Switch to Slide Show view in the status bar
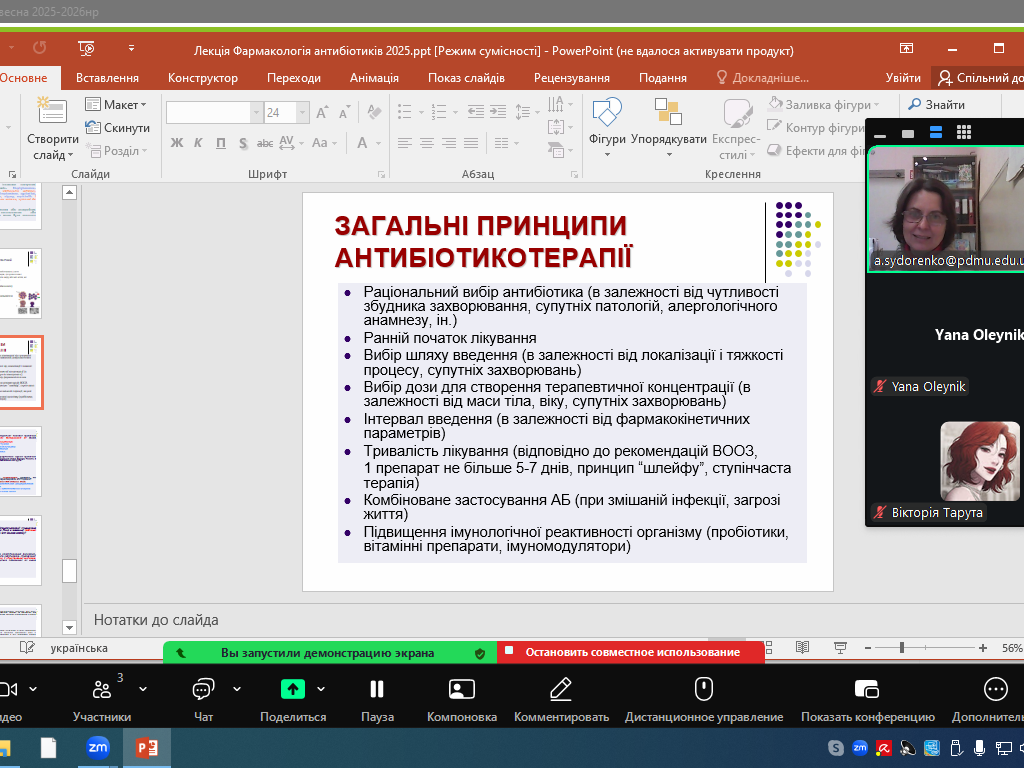 point(840,647)
